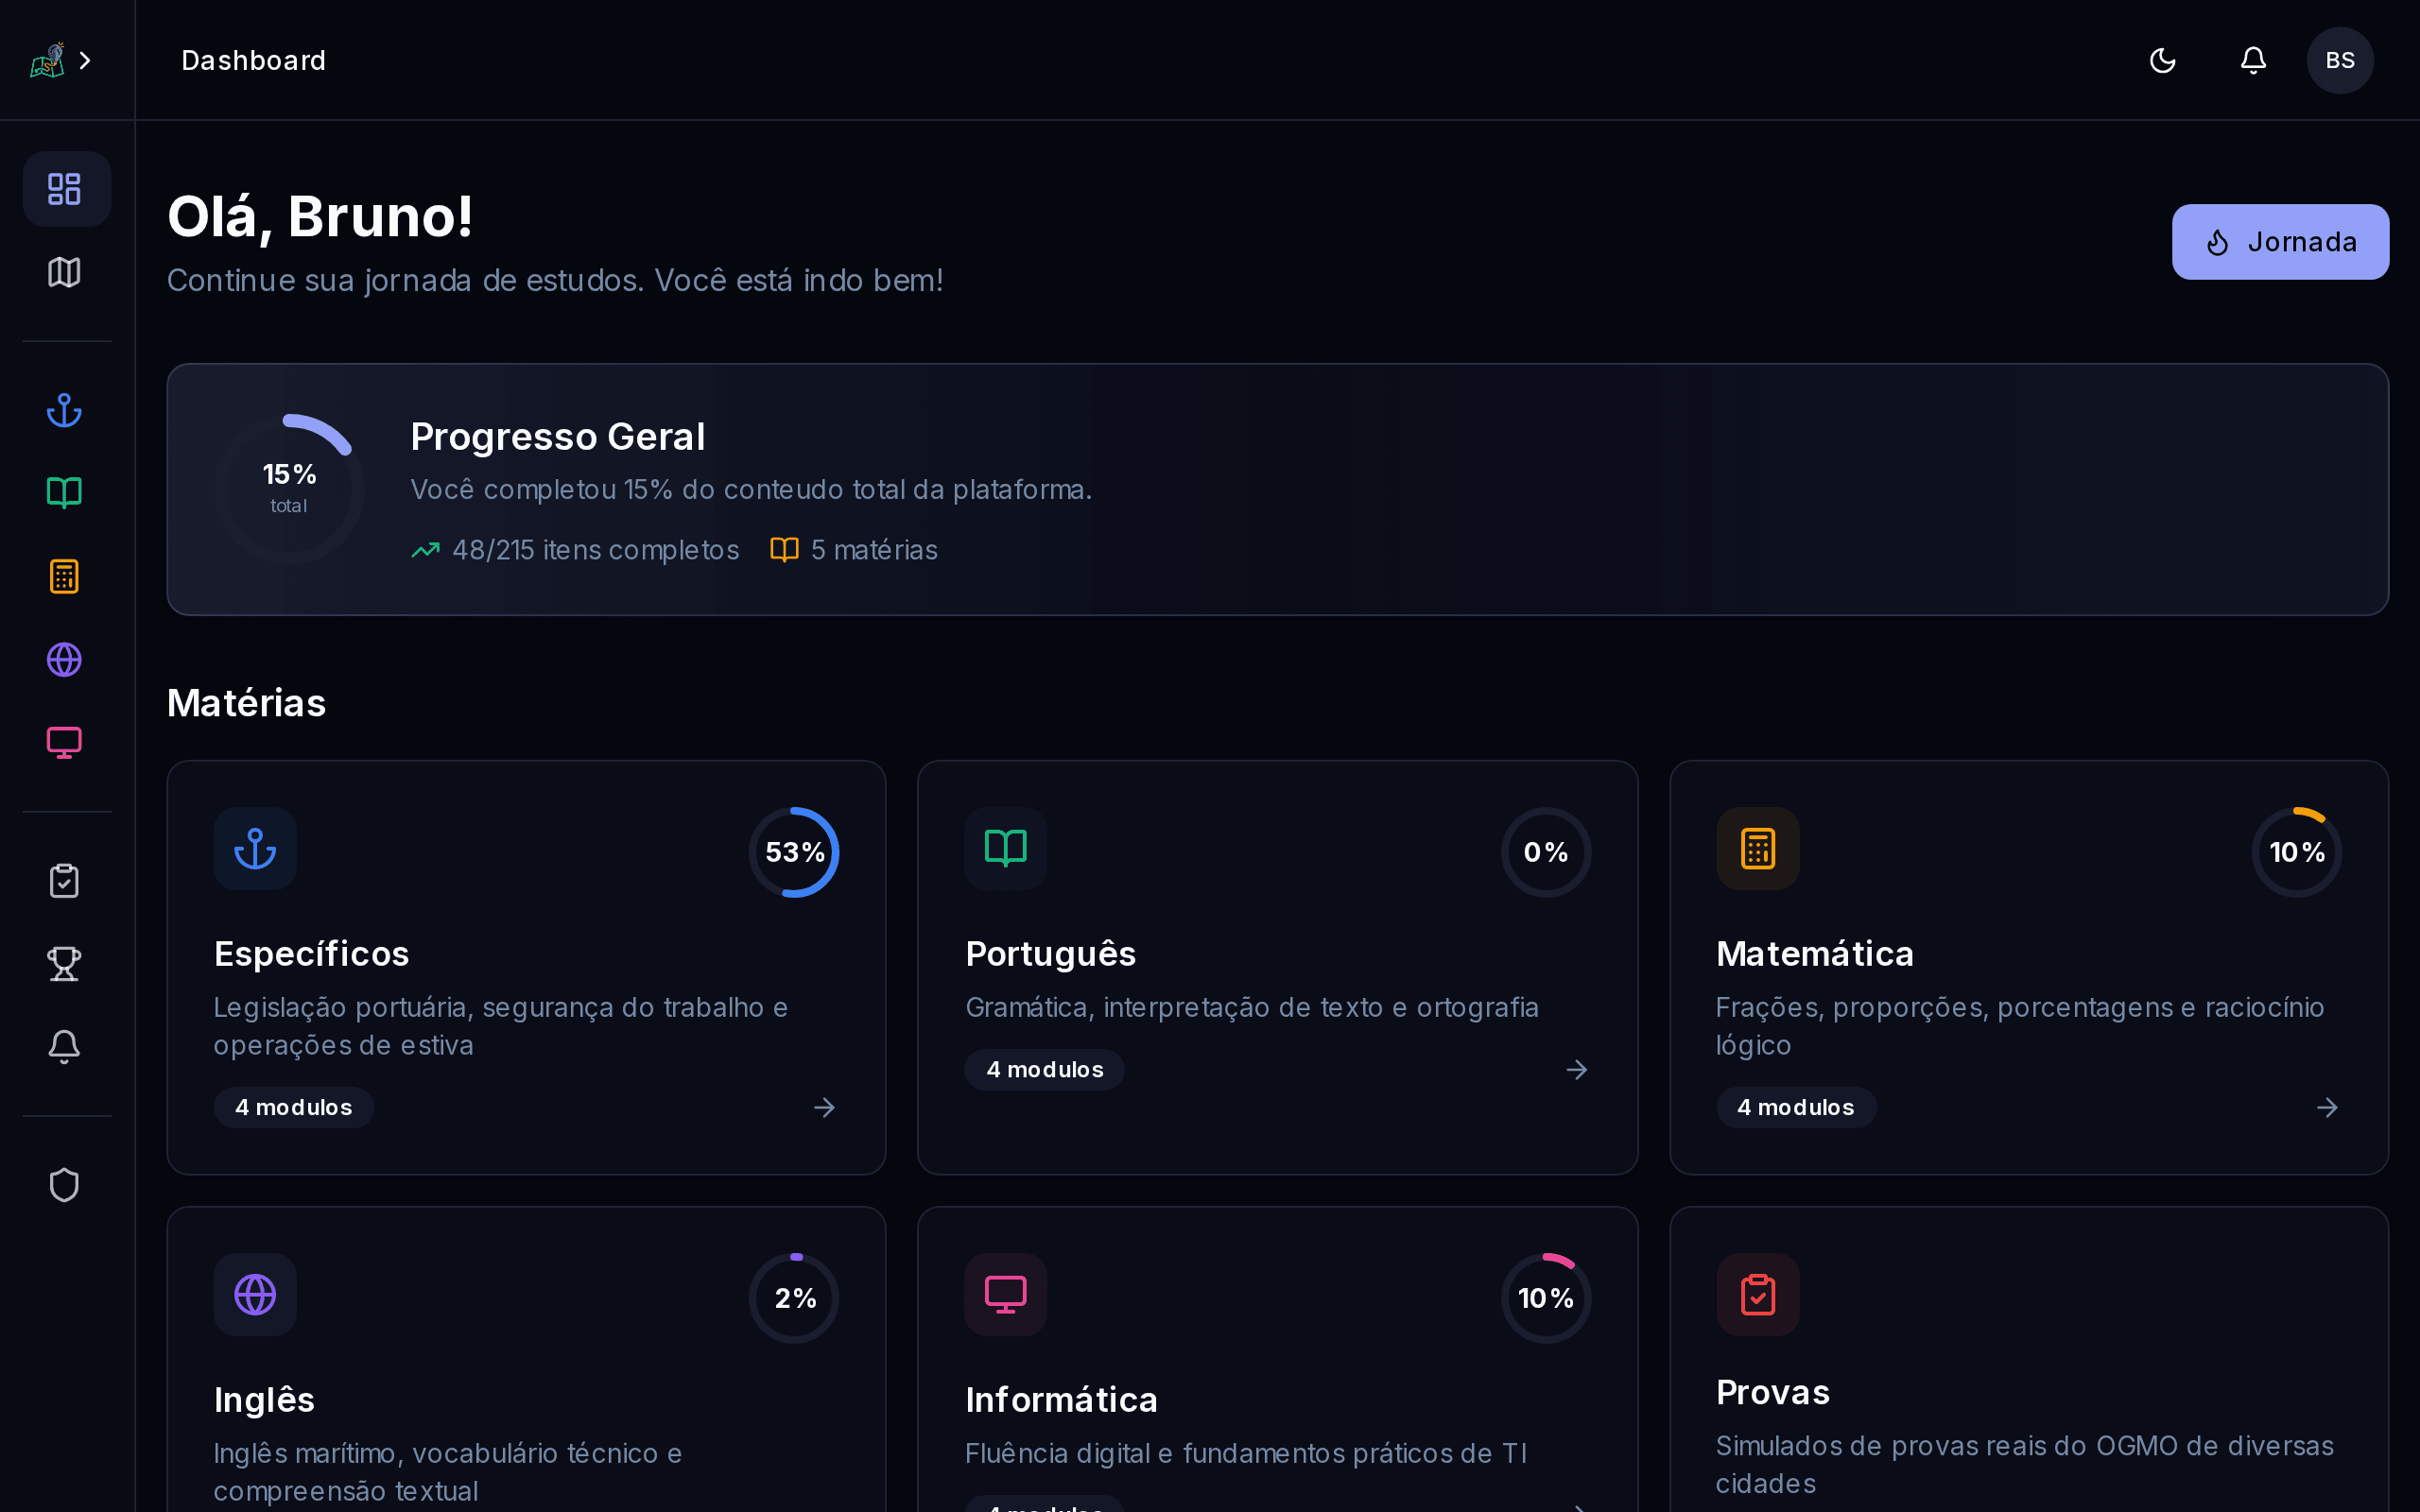Open Específicos via its arrow button
This screenshot has width=2420, height=1512.
[x=823, y=1107]
